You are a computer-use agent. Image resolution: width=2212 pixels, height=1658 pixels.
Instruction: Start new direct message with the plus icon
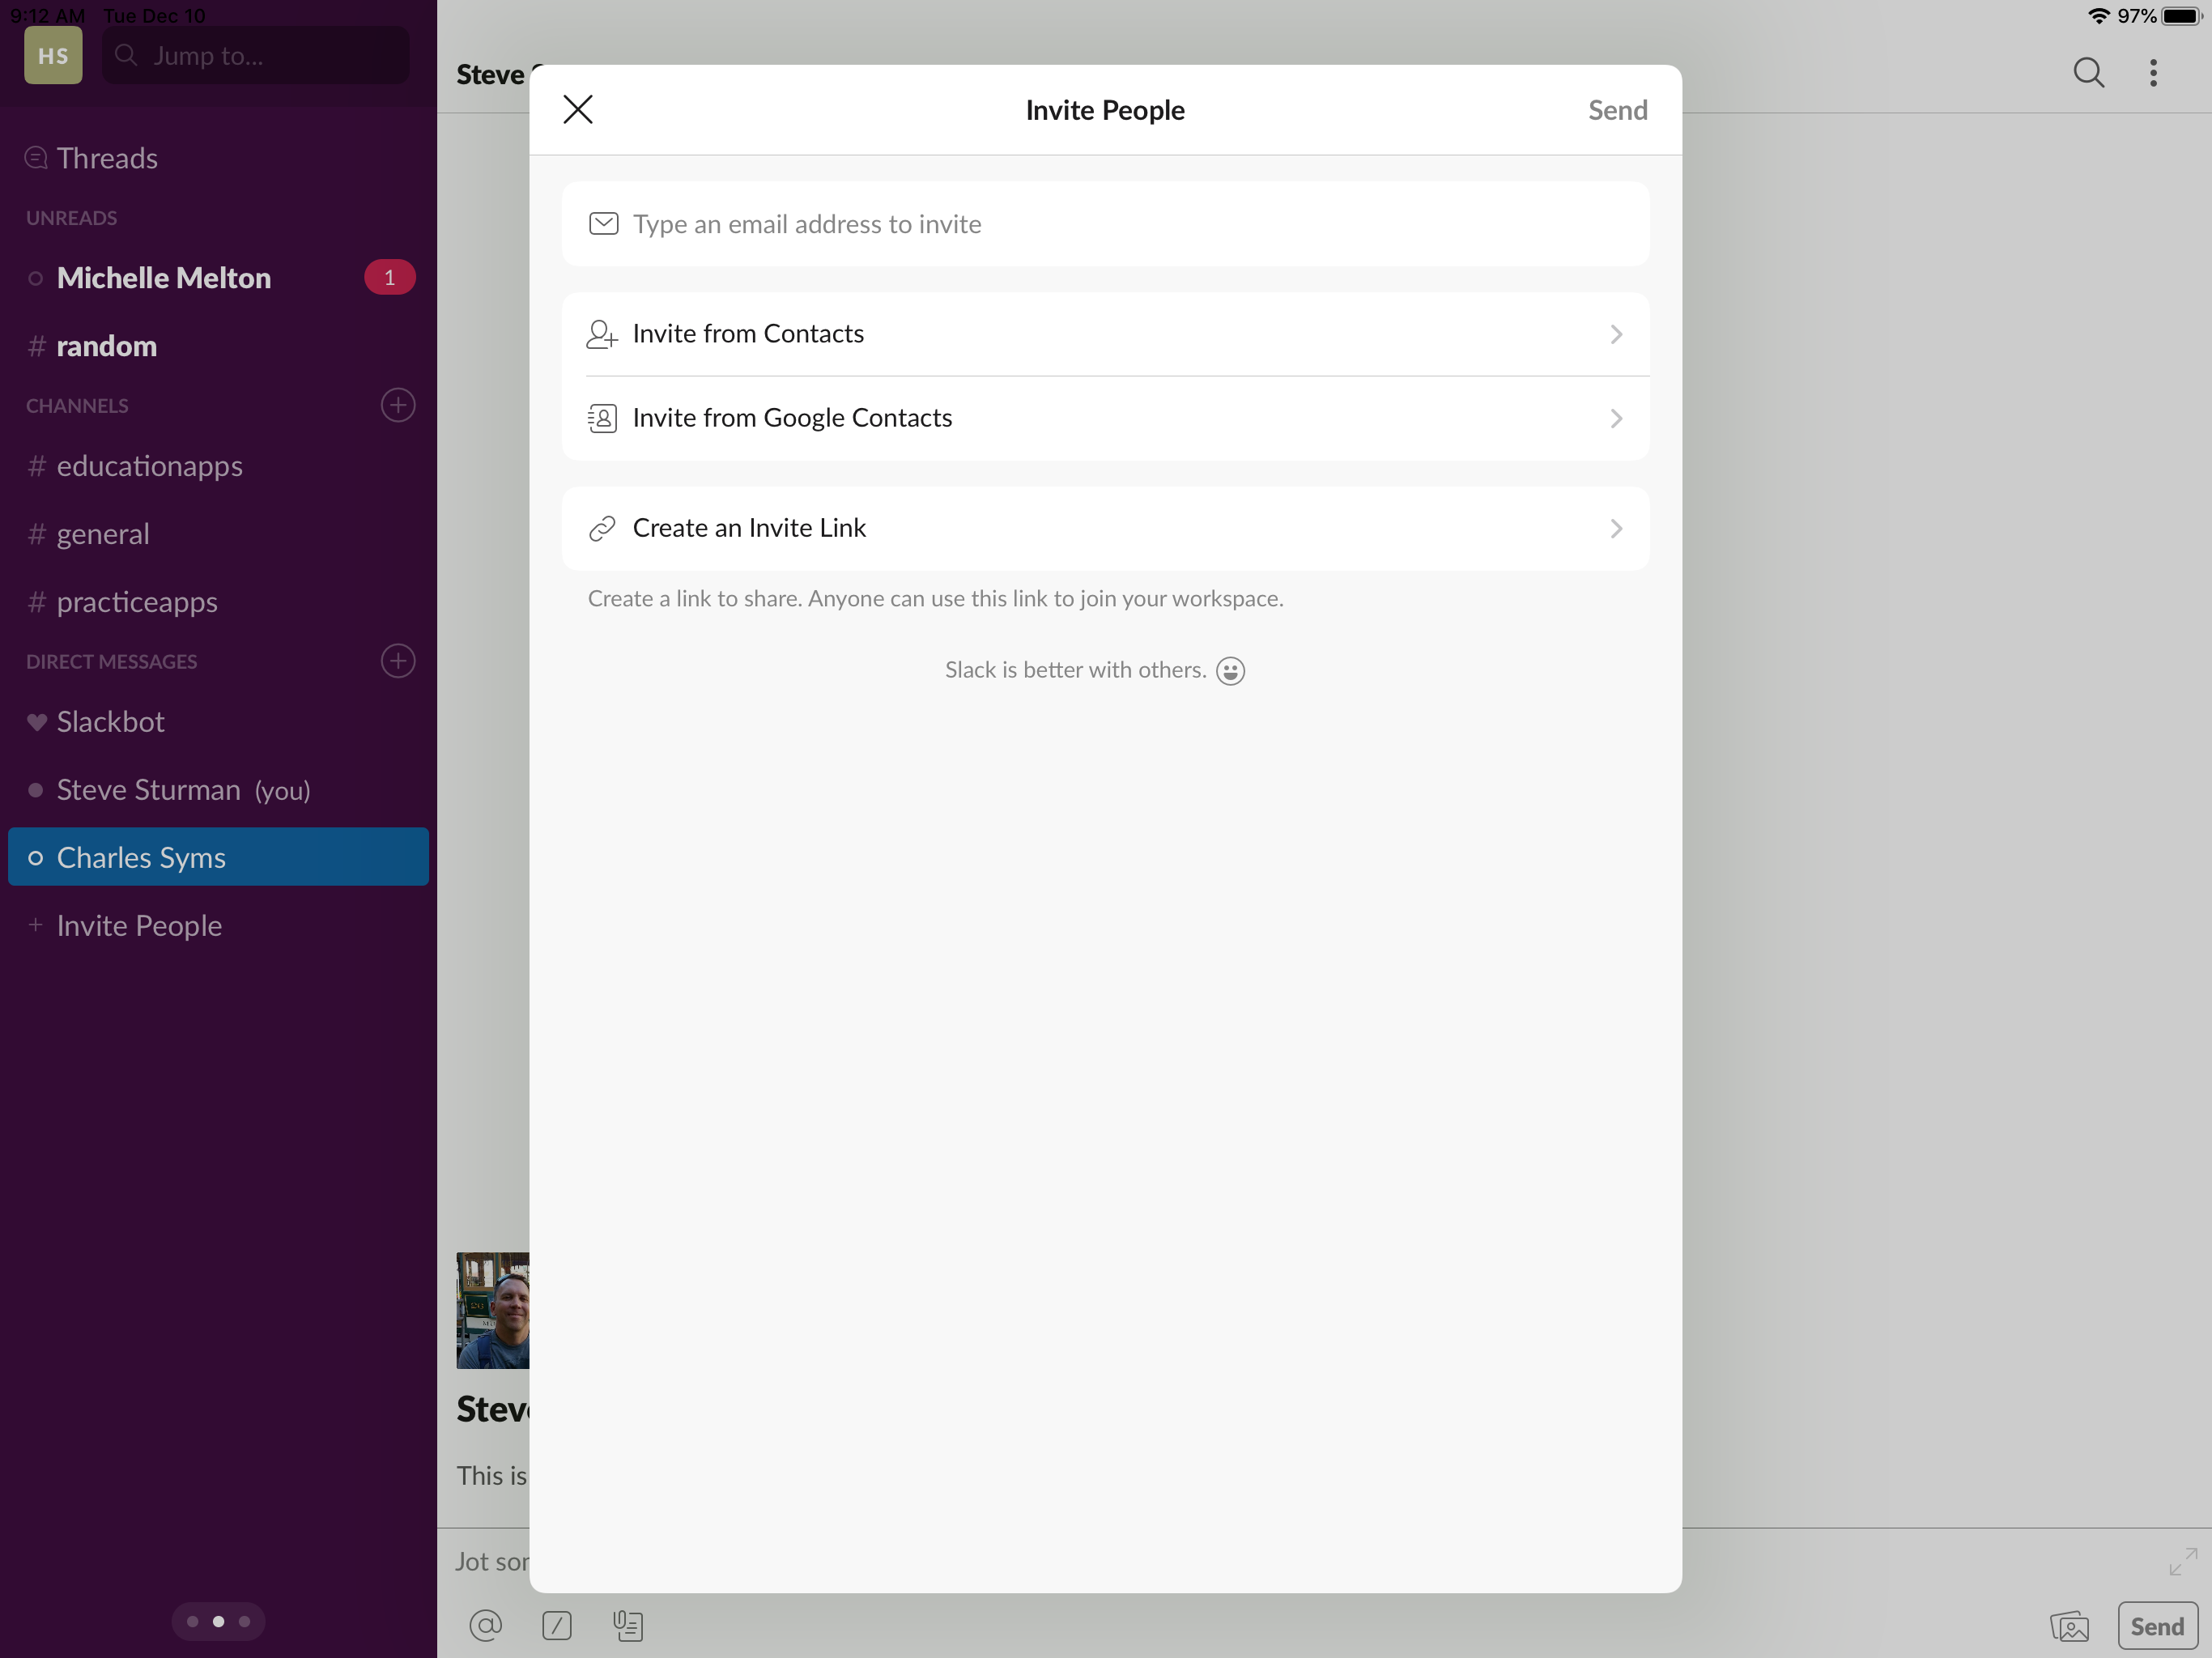click(x=398, y=661)
